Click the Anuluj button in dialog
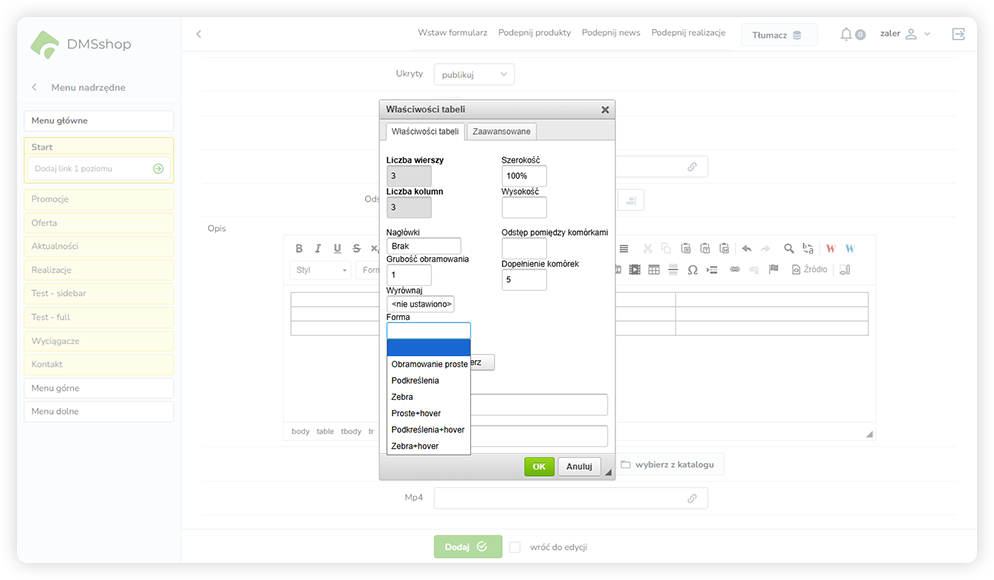Image resolution: width=994 pixels, height=580 pixels. pyautogui.click(x=580, y=466)
